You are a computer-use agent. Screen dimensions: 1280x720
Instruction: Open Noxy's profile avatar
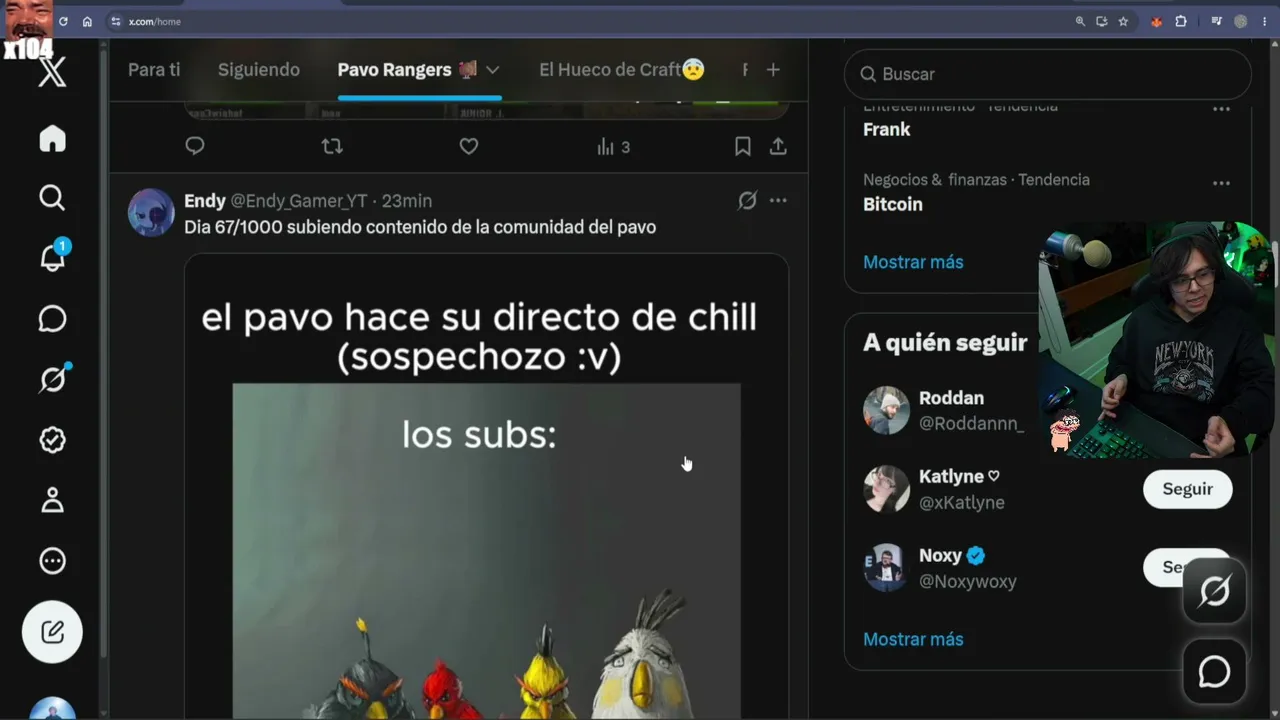(x=886, y=568)
